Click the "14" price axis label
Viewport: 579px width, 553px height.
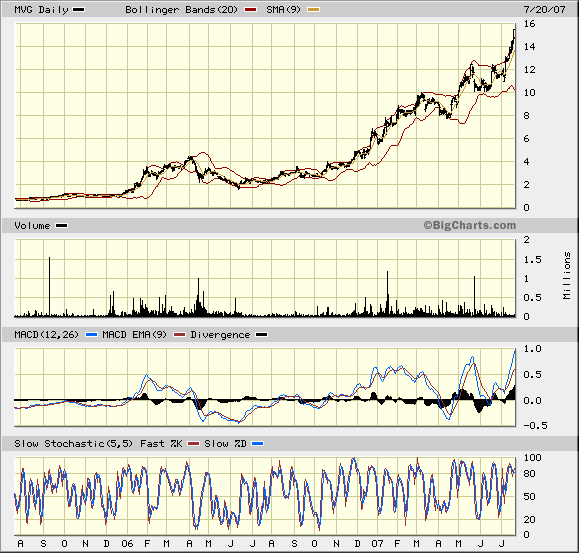coord(530,47)
